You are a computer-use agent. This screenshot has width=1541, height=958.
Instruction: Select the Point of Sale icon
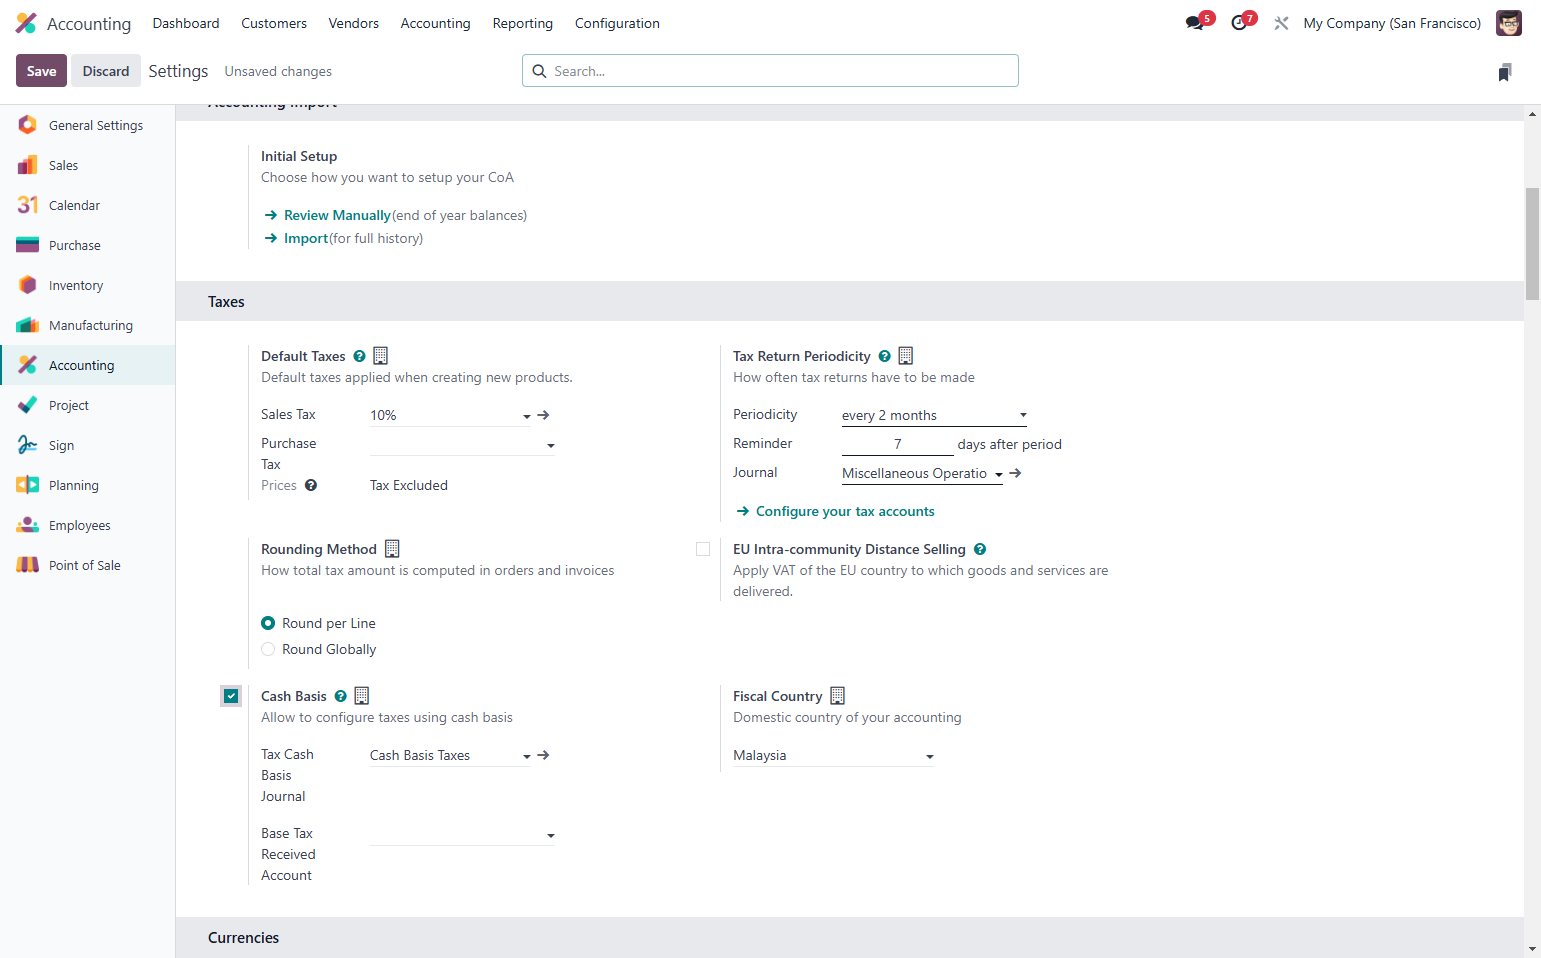click(x=28, y=565)
